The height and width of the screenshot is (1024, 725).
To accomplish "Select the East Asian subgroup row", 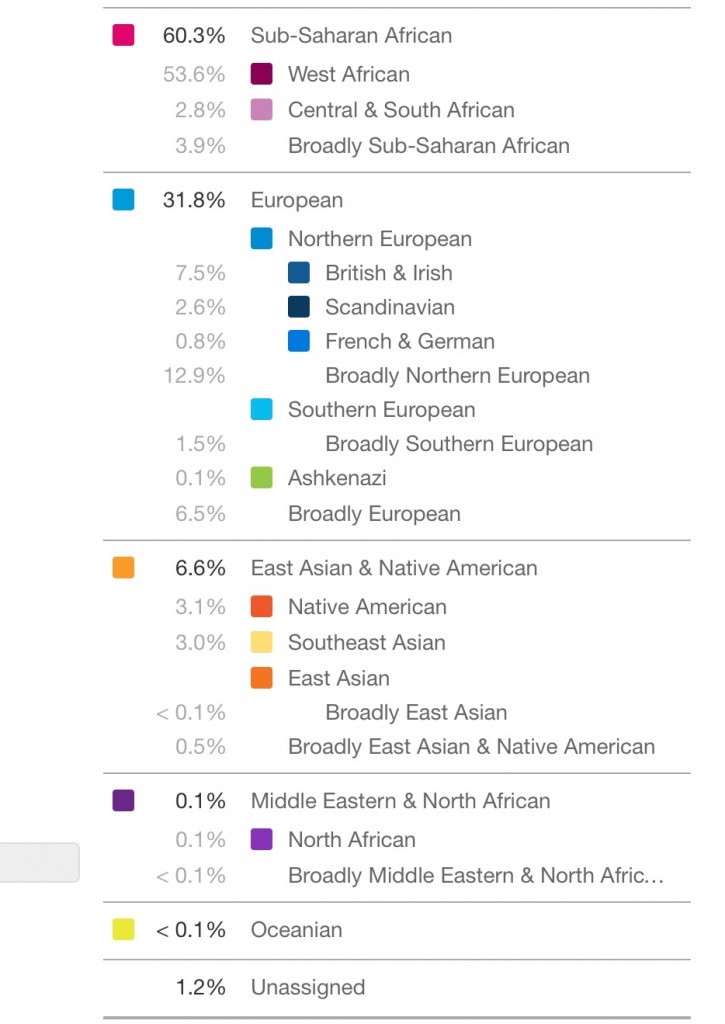I will tap(338, 678).
